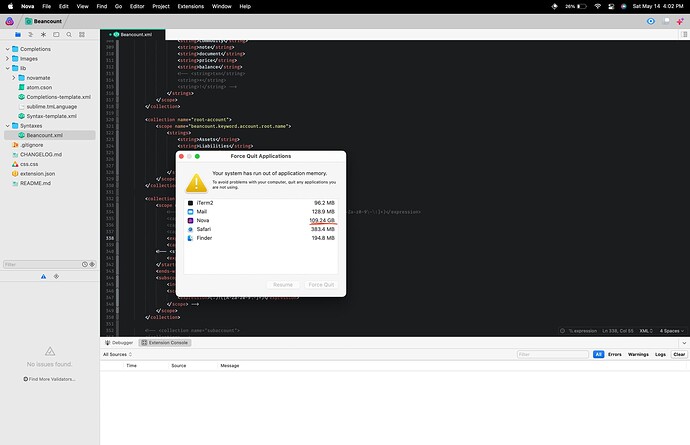This screenshot has height=445, width=690.
Task: Clear the console output
Action: 679,354
